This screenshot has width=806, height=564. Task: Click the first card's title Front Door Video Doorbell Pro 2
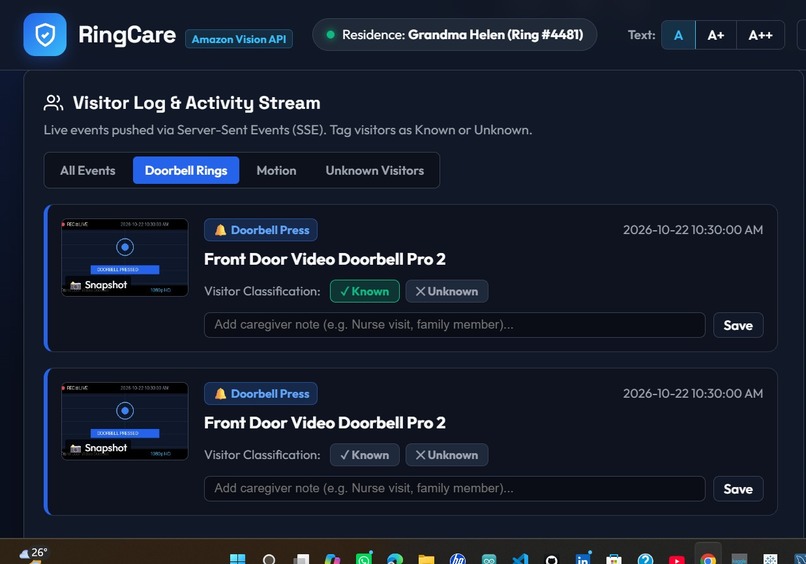(x=324, y=259)
